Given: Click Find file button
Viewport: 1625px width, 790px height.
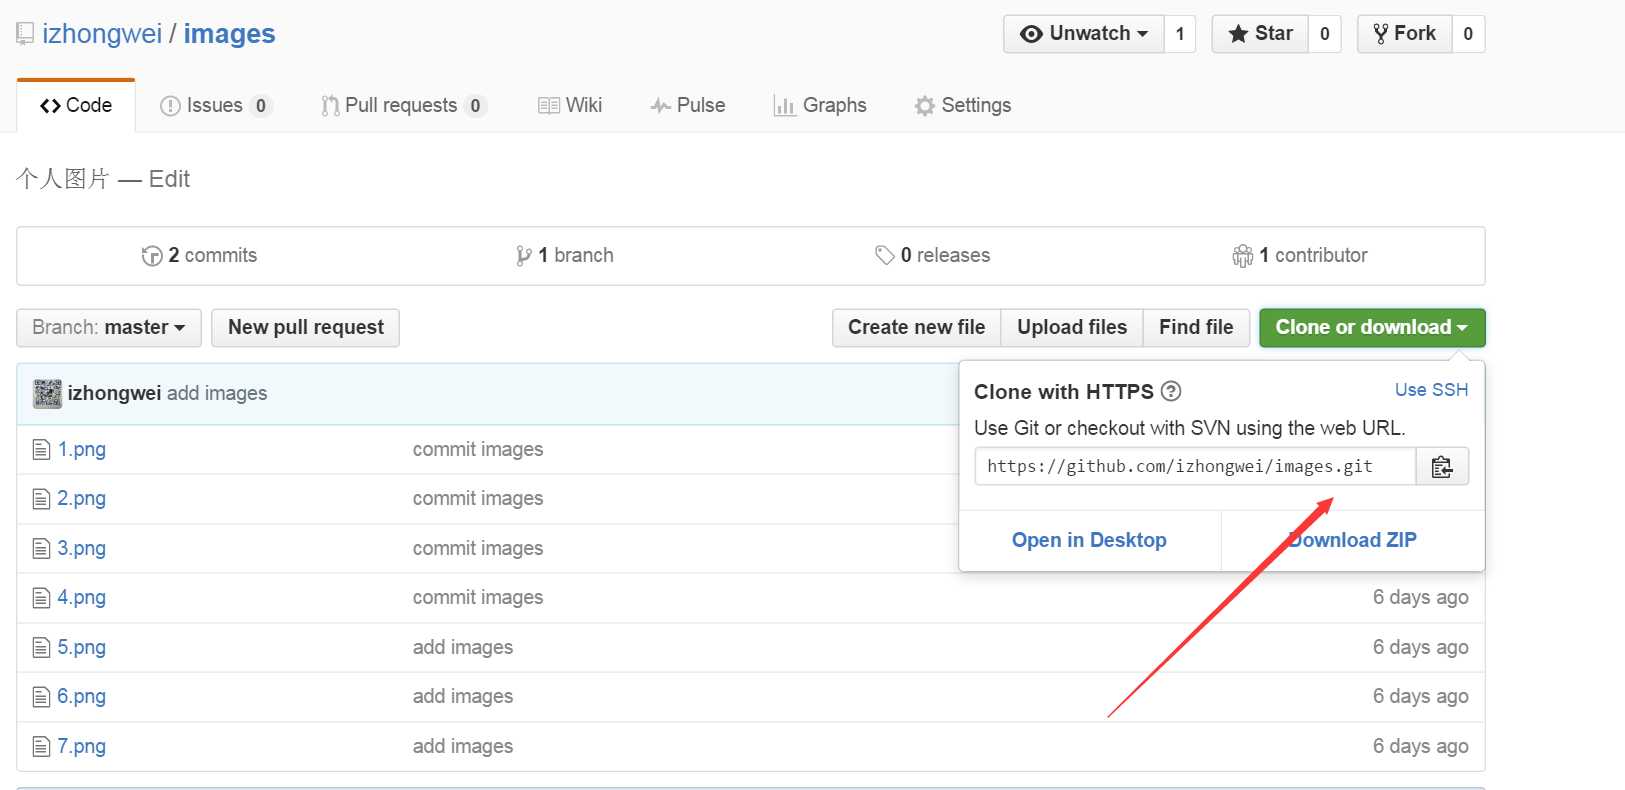Looking at the screenshot, I should coord(1196,328).
